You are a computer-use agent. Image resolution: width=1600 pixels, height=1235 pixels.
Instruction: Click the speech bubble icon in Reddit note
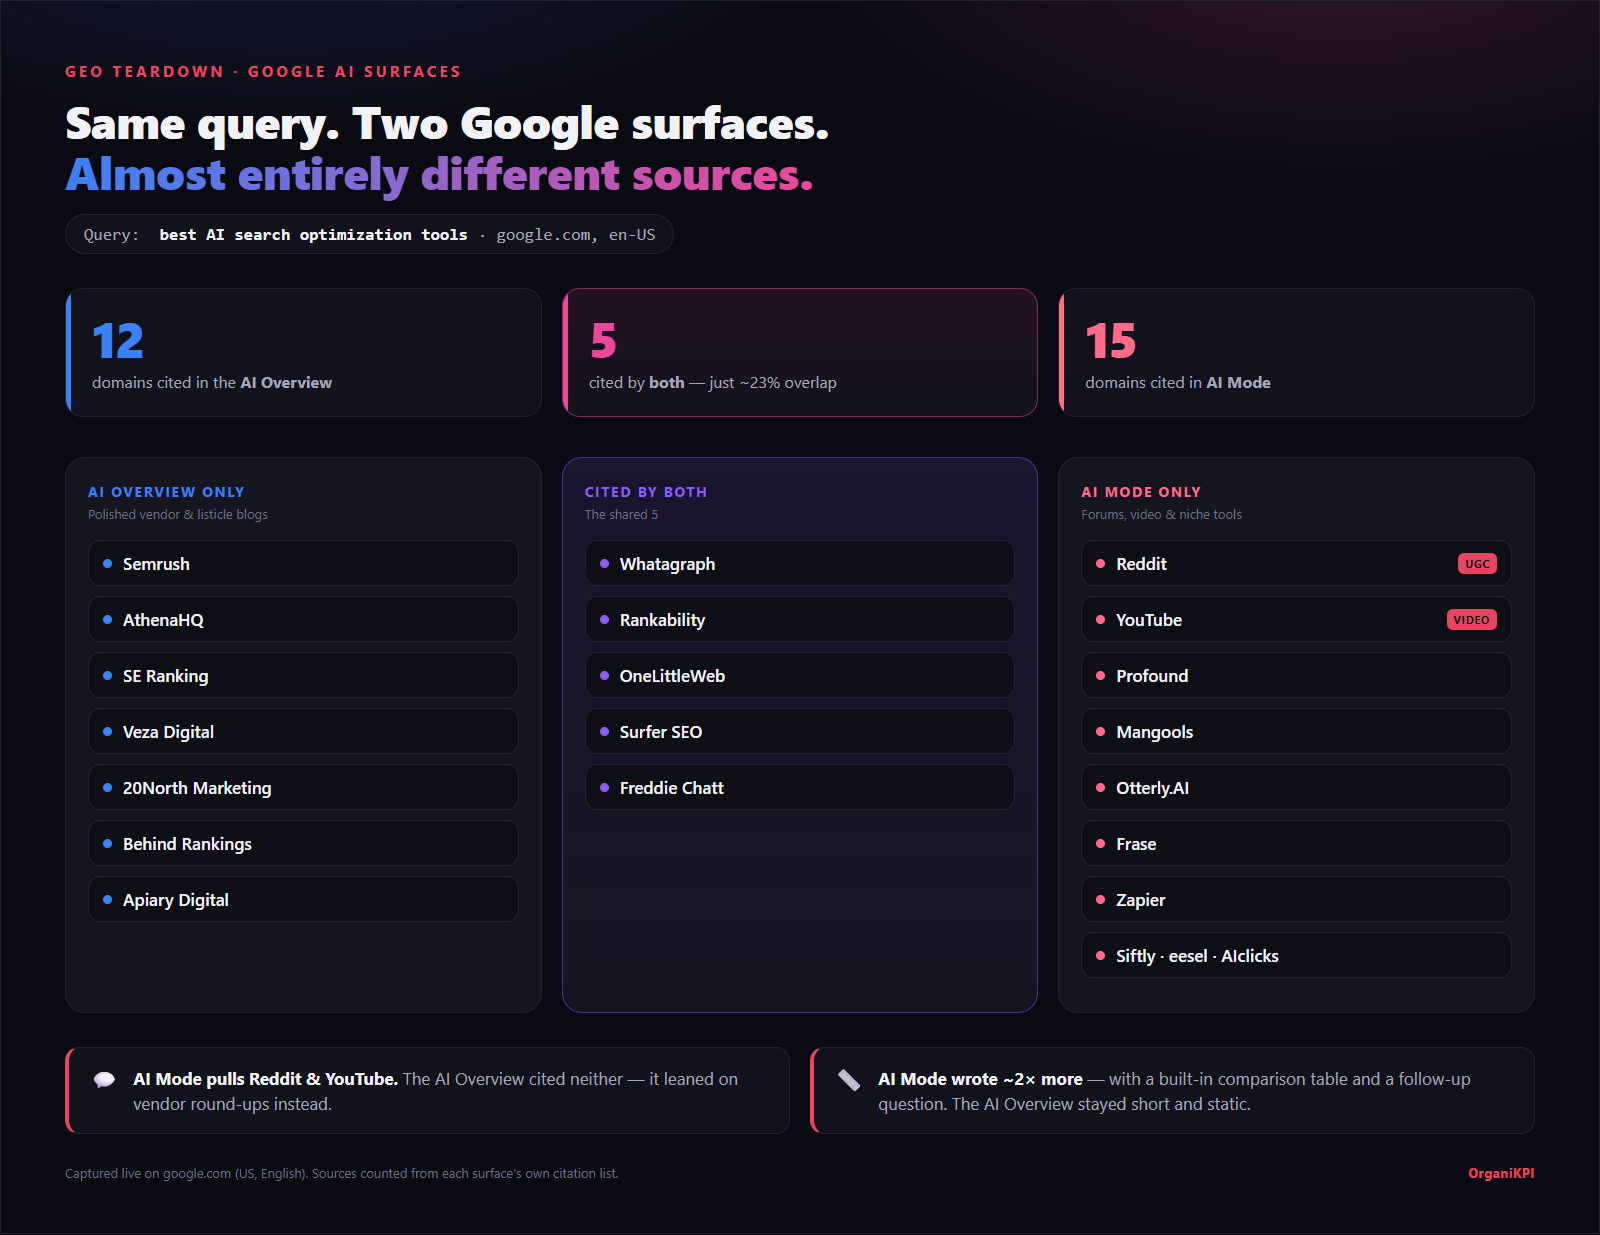point(104,1080)
